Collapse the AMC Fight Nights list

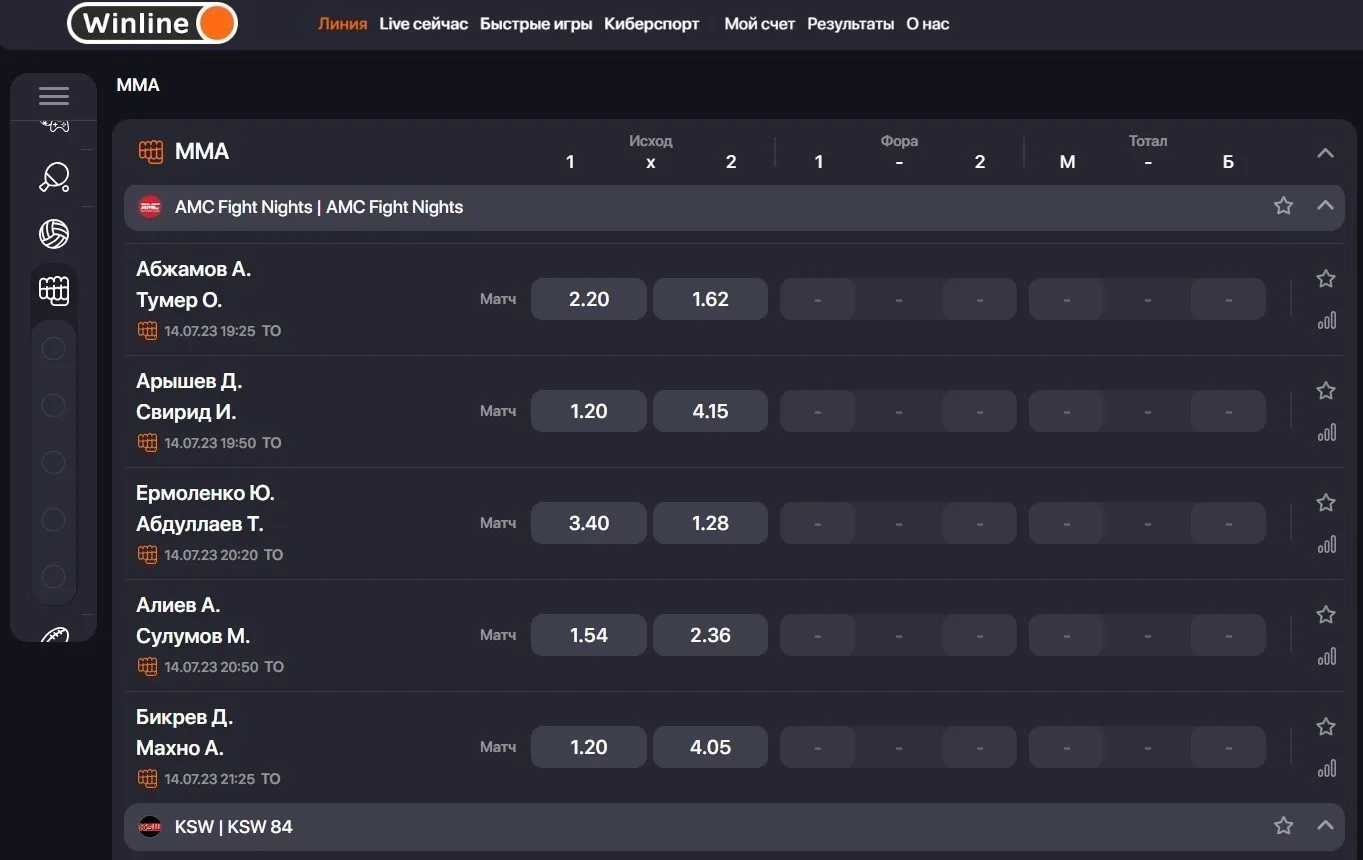(x=1325, y=206)
